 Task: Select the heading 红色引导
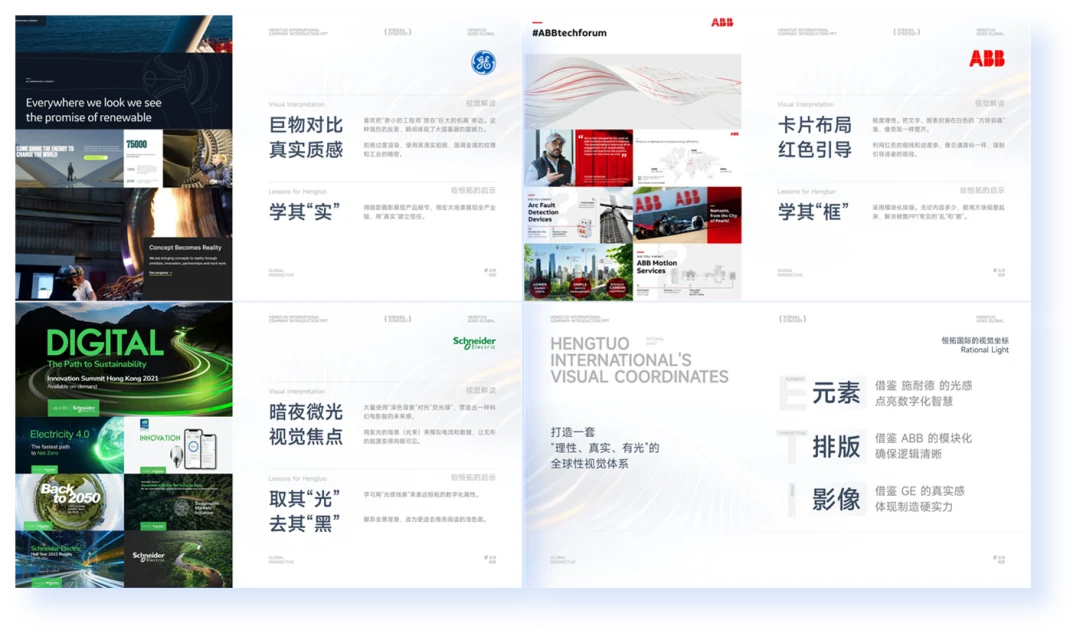point(815,149)
